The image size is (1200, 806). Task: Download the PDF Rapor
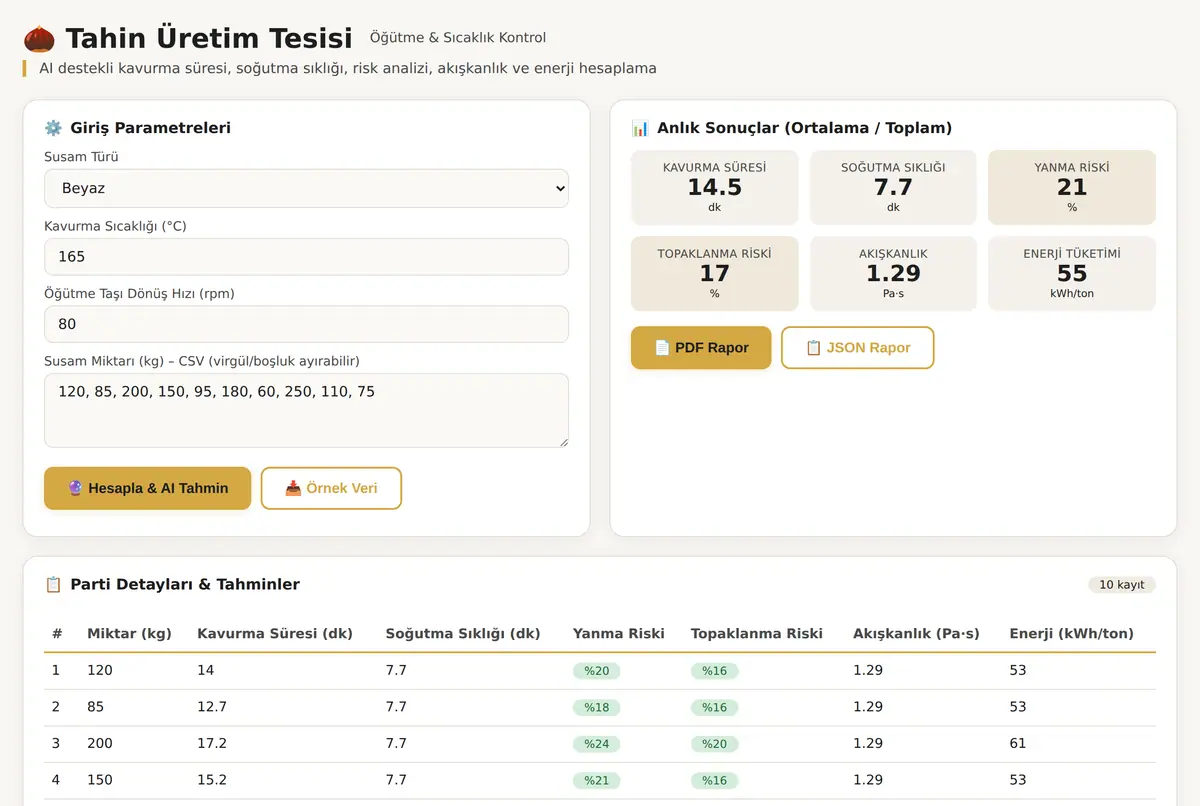[x=701, y=348]
